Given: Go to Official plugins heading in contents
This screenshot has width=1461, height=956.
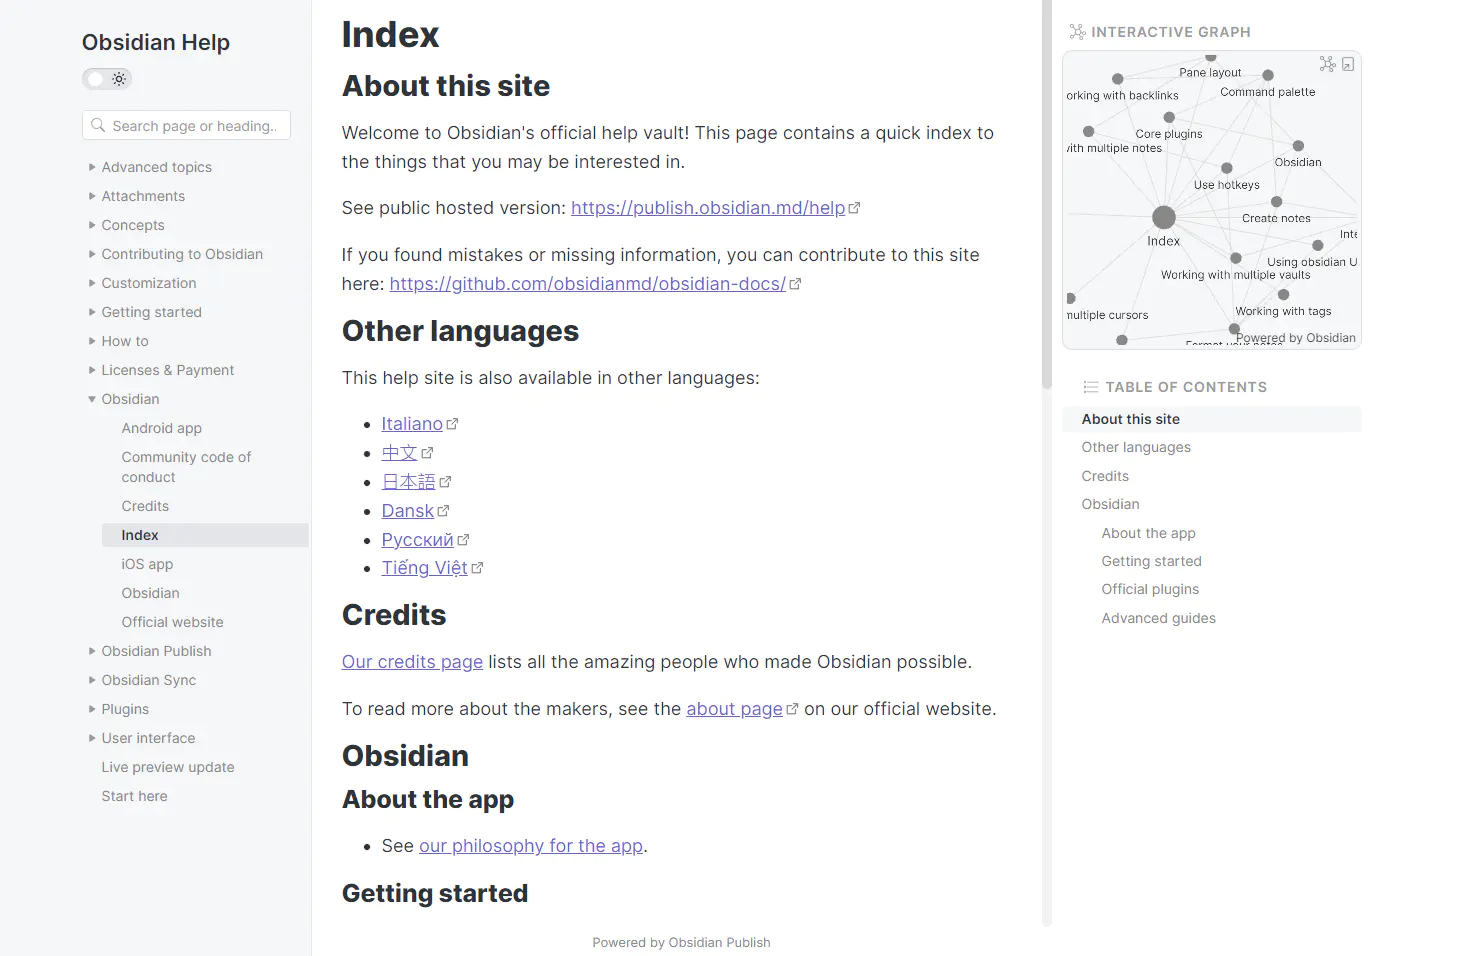Looking at the screenshot, I should pos(1150,589).
